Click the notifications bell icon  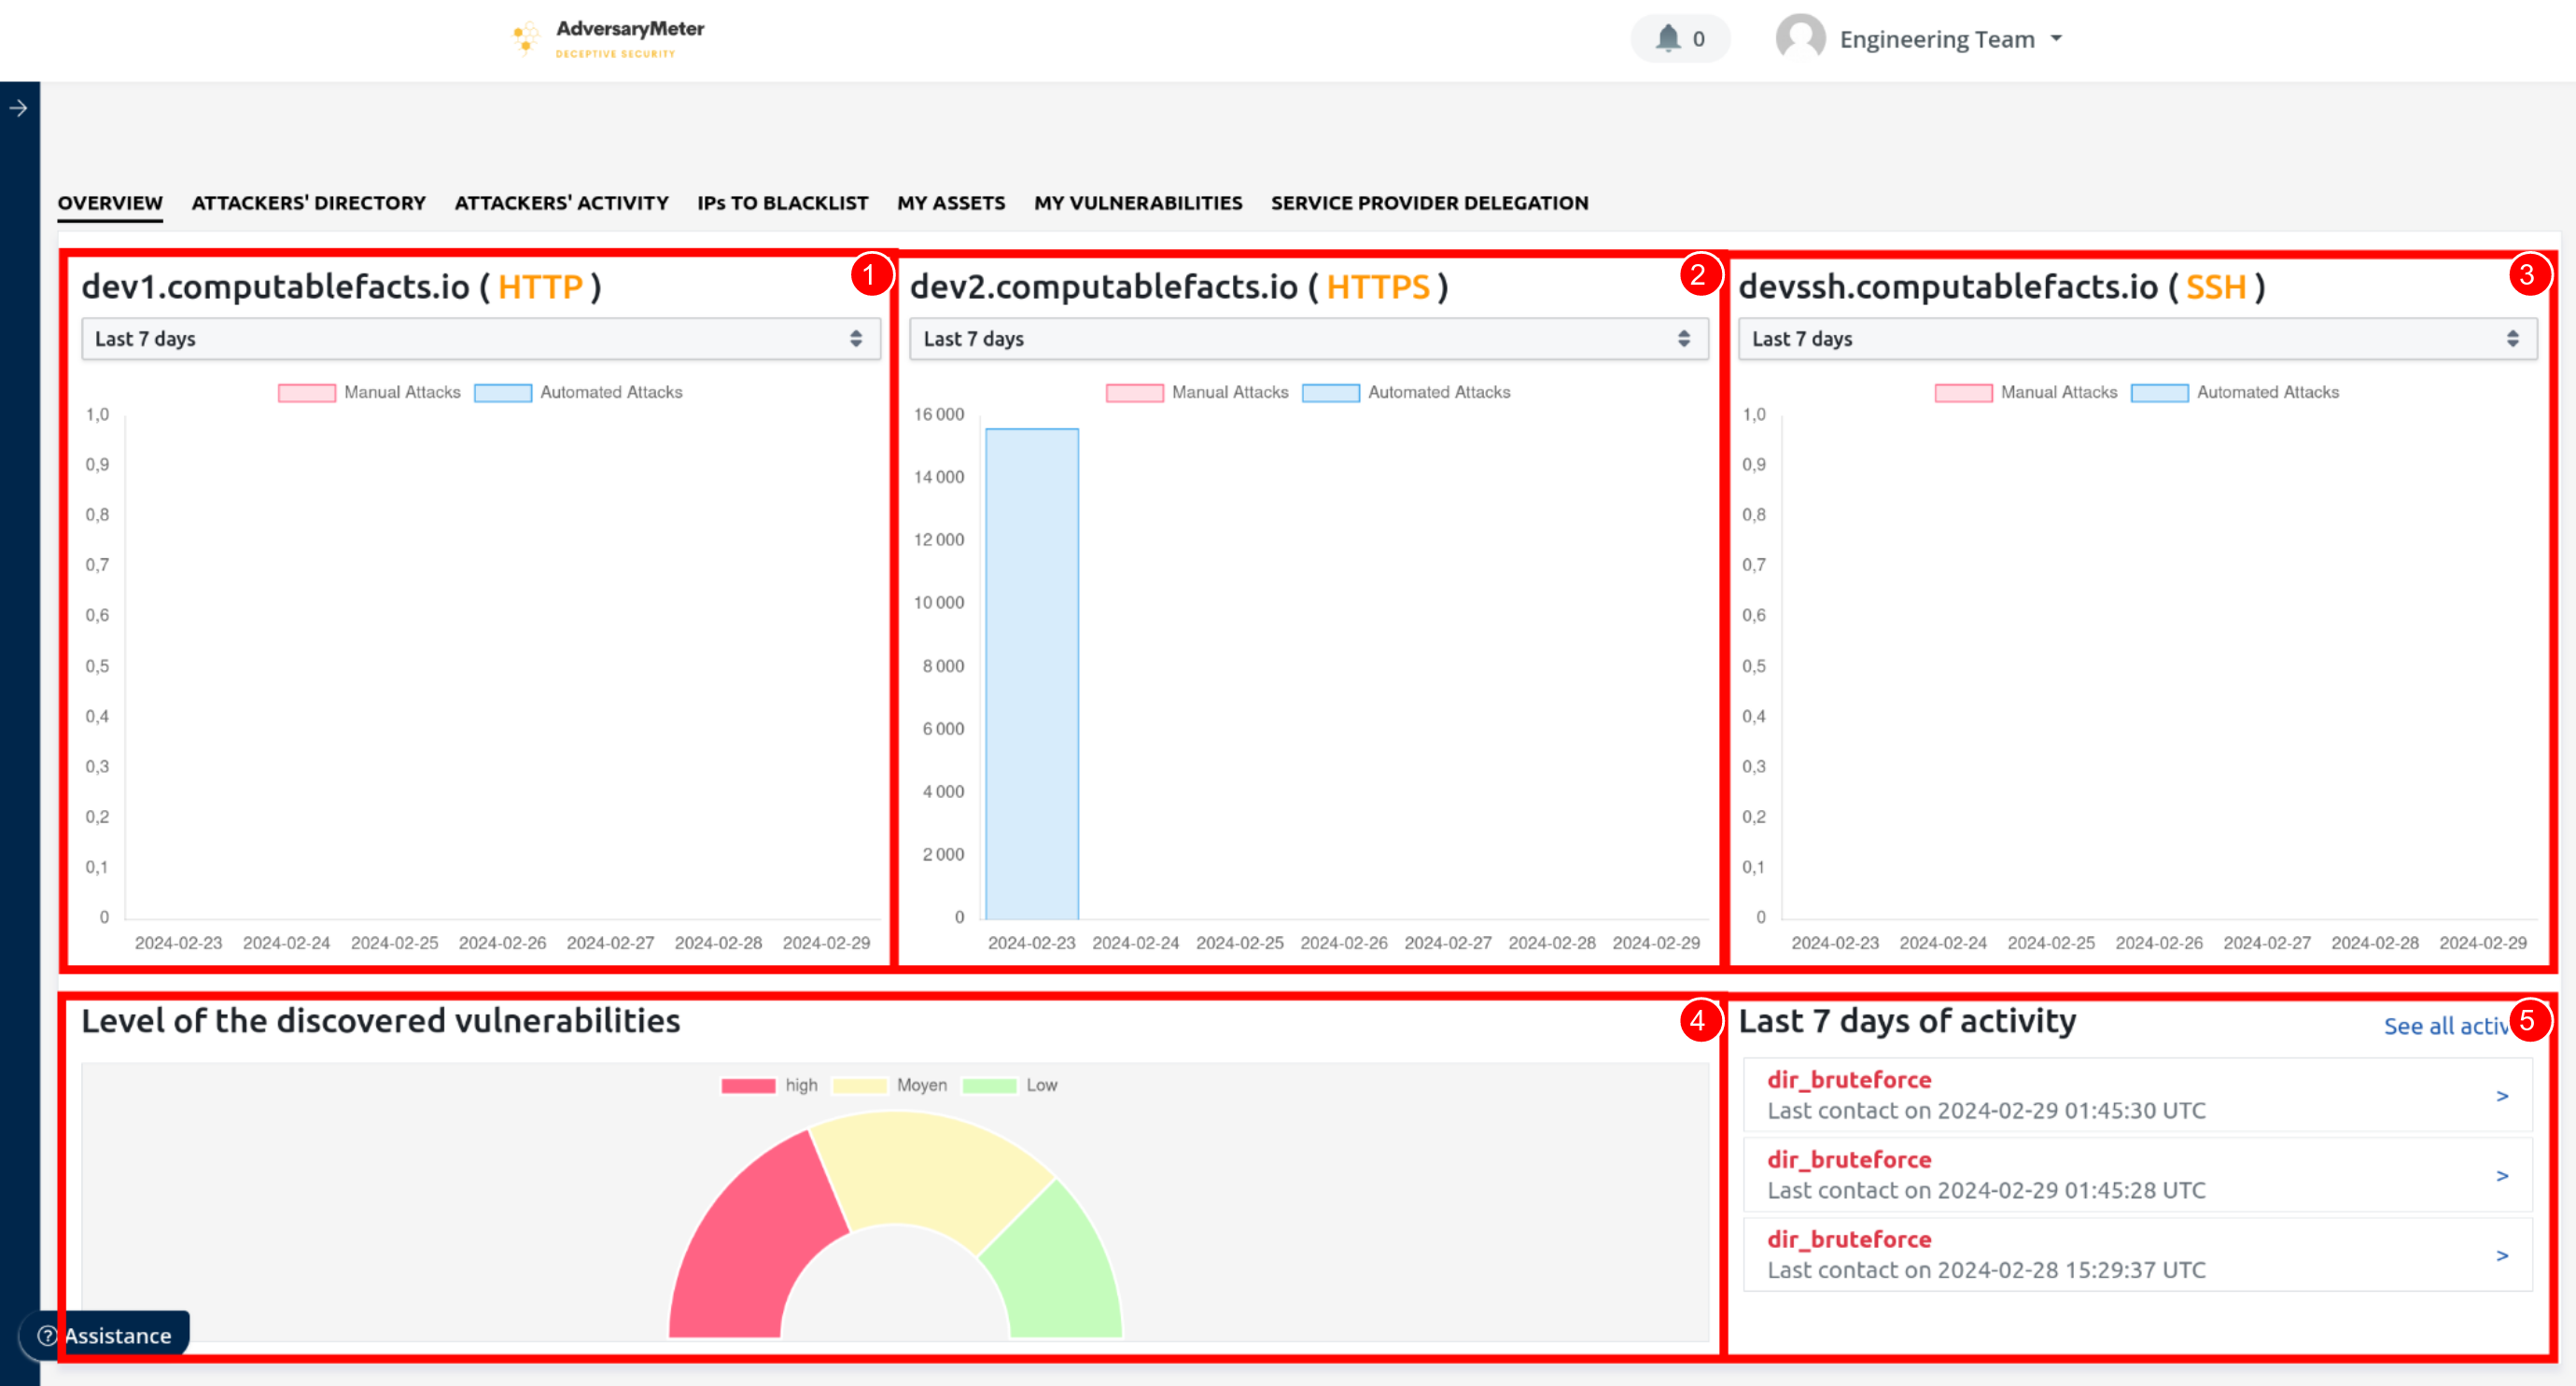tap(1667, 39)
